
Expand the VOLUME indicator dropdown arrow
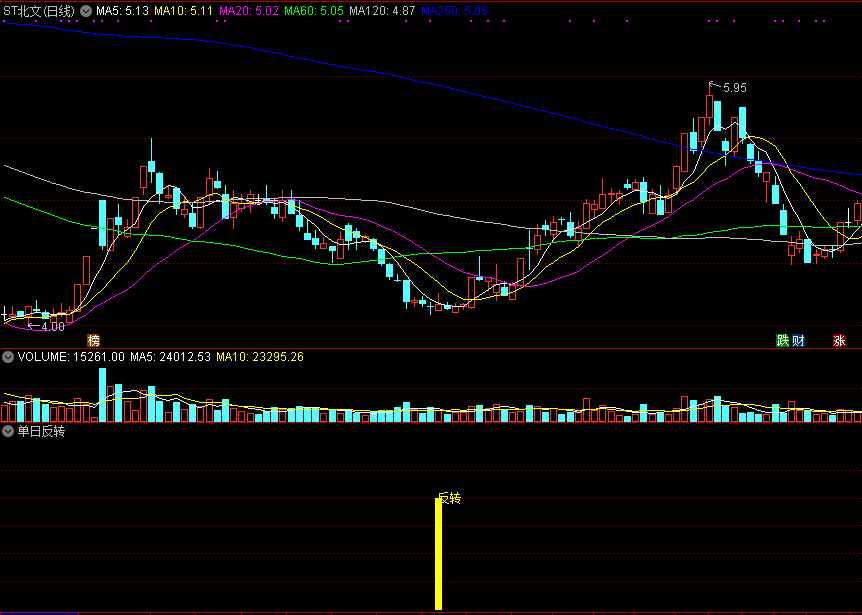click(8, 357)
